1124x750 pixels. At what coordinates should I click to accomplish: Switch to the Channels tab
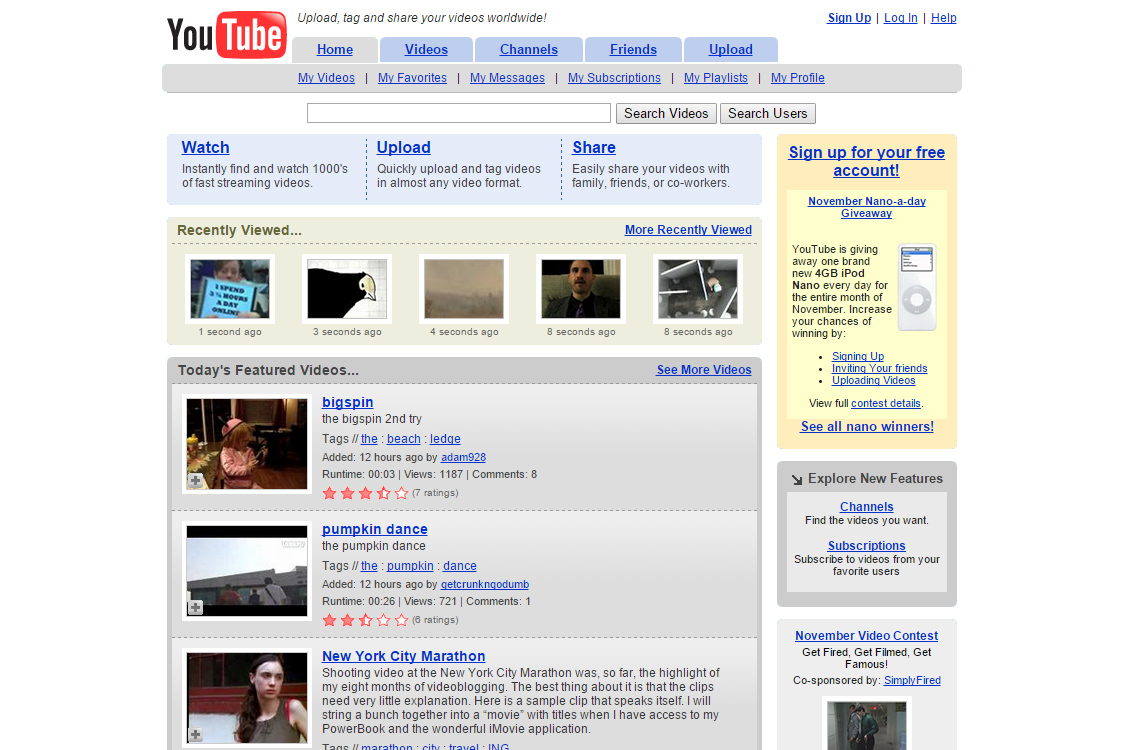[529, 50]
